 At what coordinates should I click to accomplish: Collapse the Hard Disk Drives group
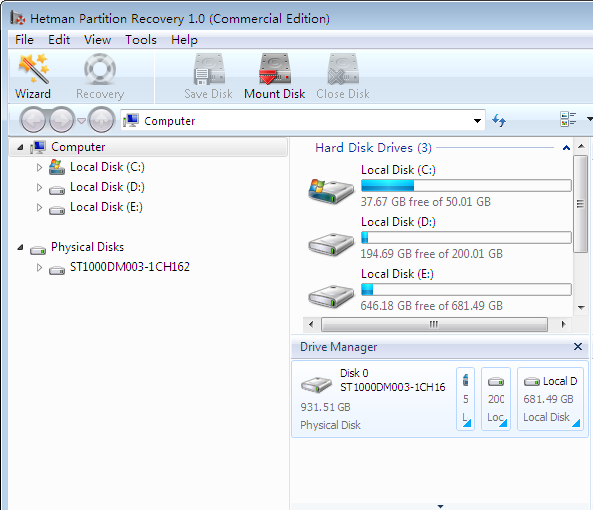tap(566, 148)
